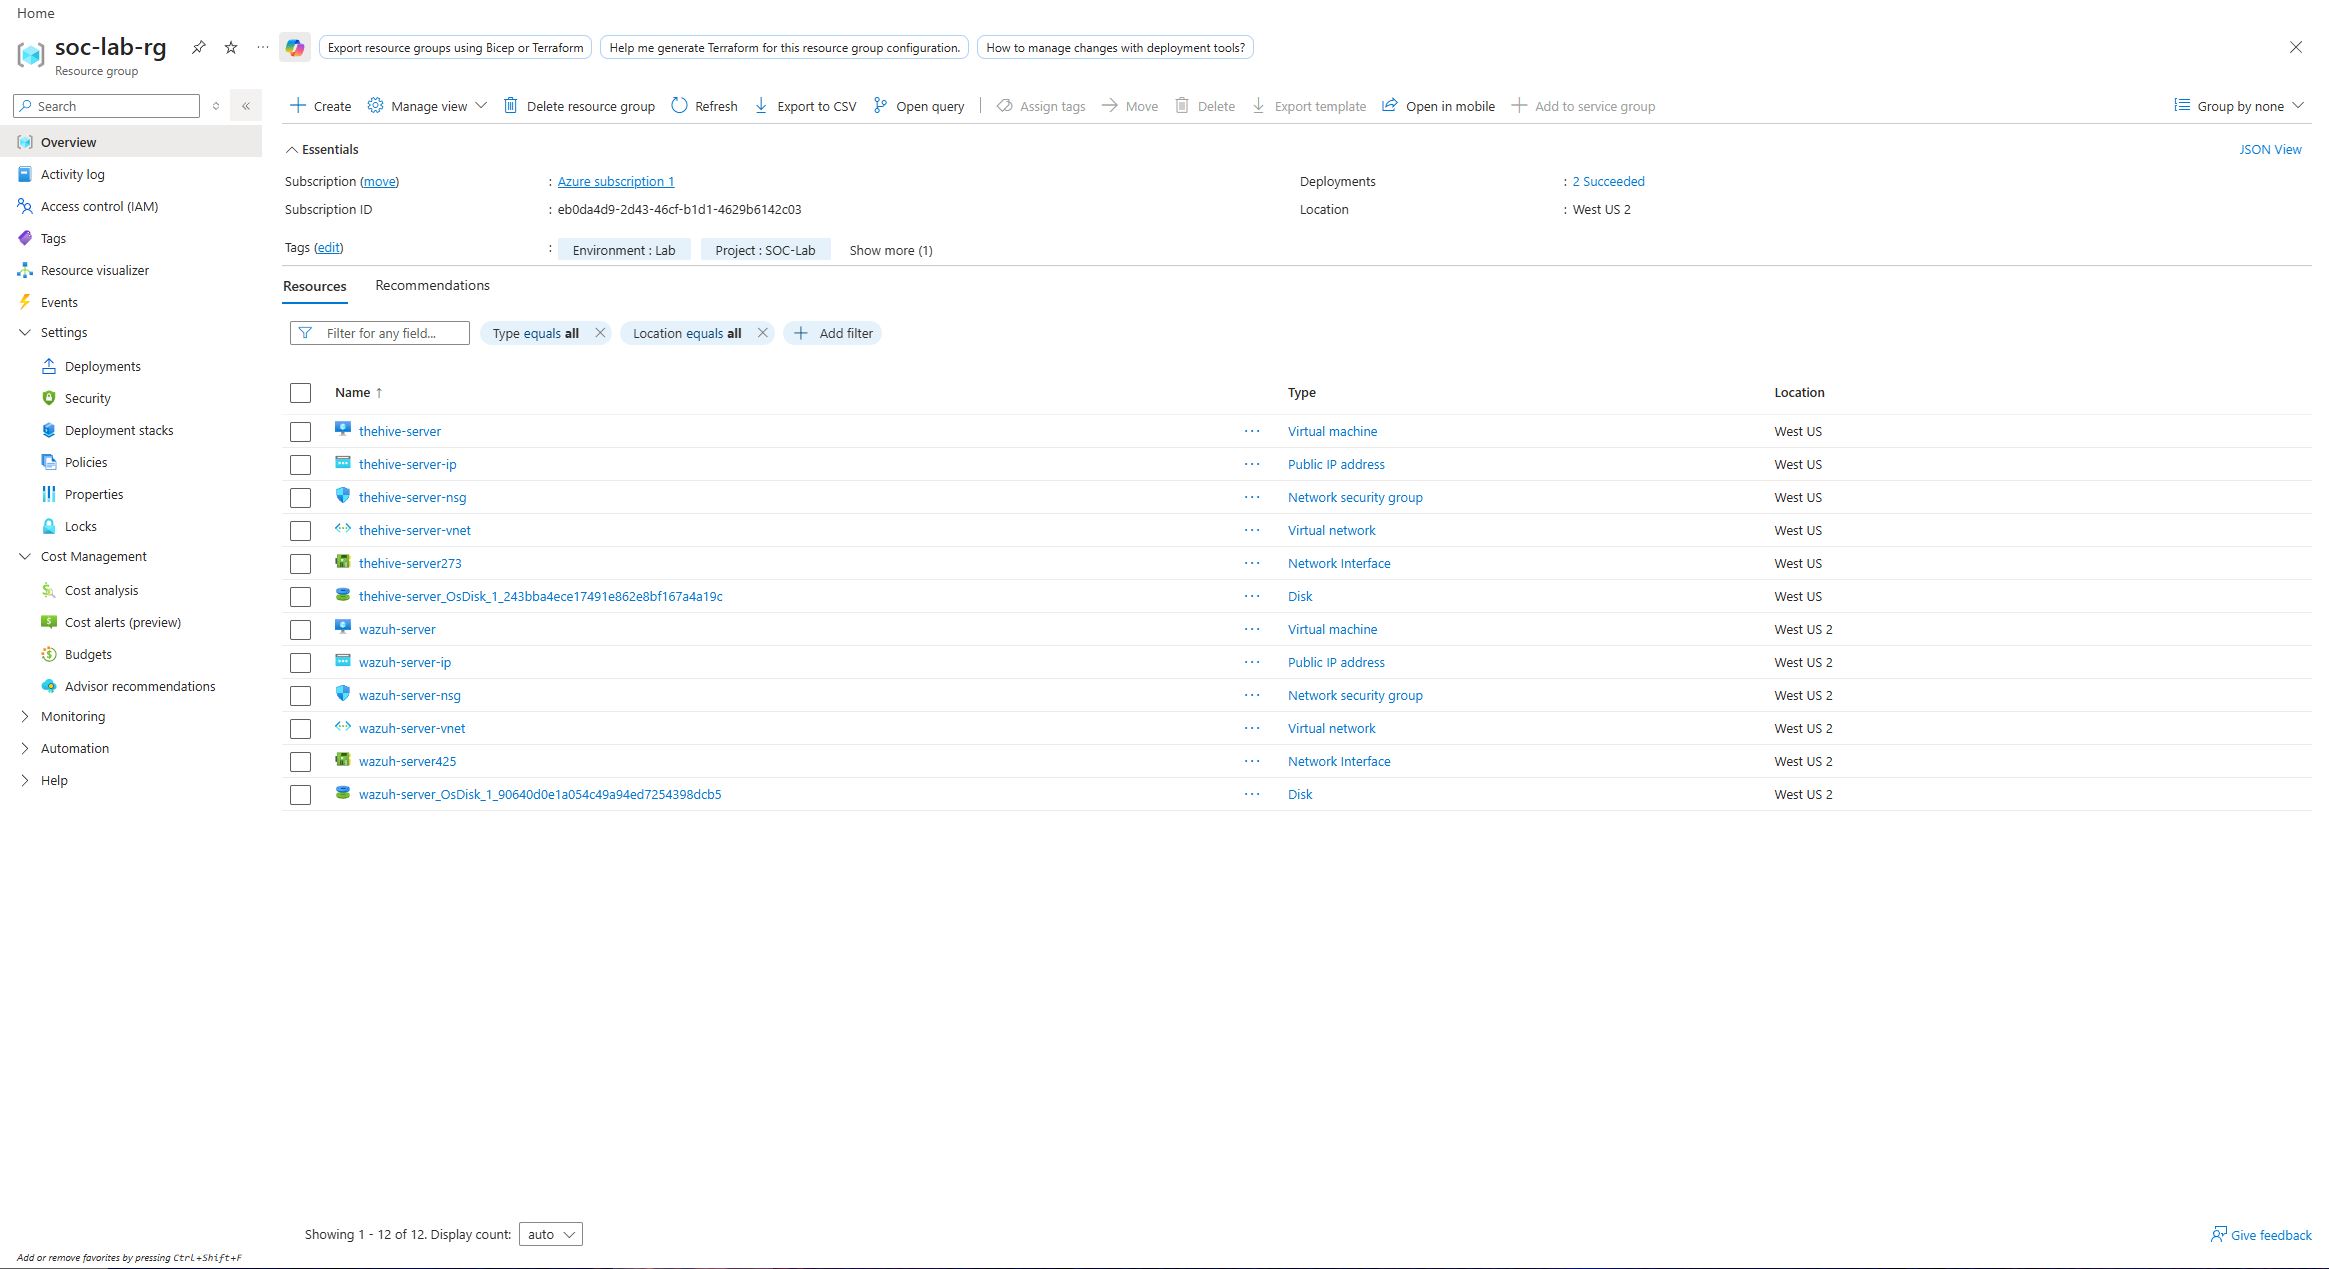Viewport: 2329px width, 1269px height.
Task: Check wazuh-server row checkbox
Action: point(300,630)
